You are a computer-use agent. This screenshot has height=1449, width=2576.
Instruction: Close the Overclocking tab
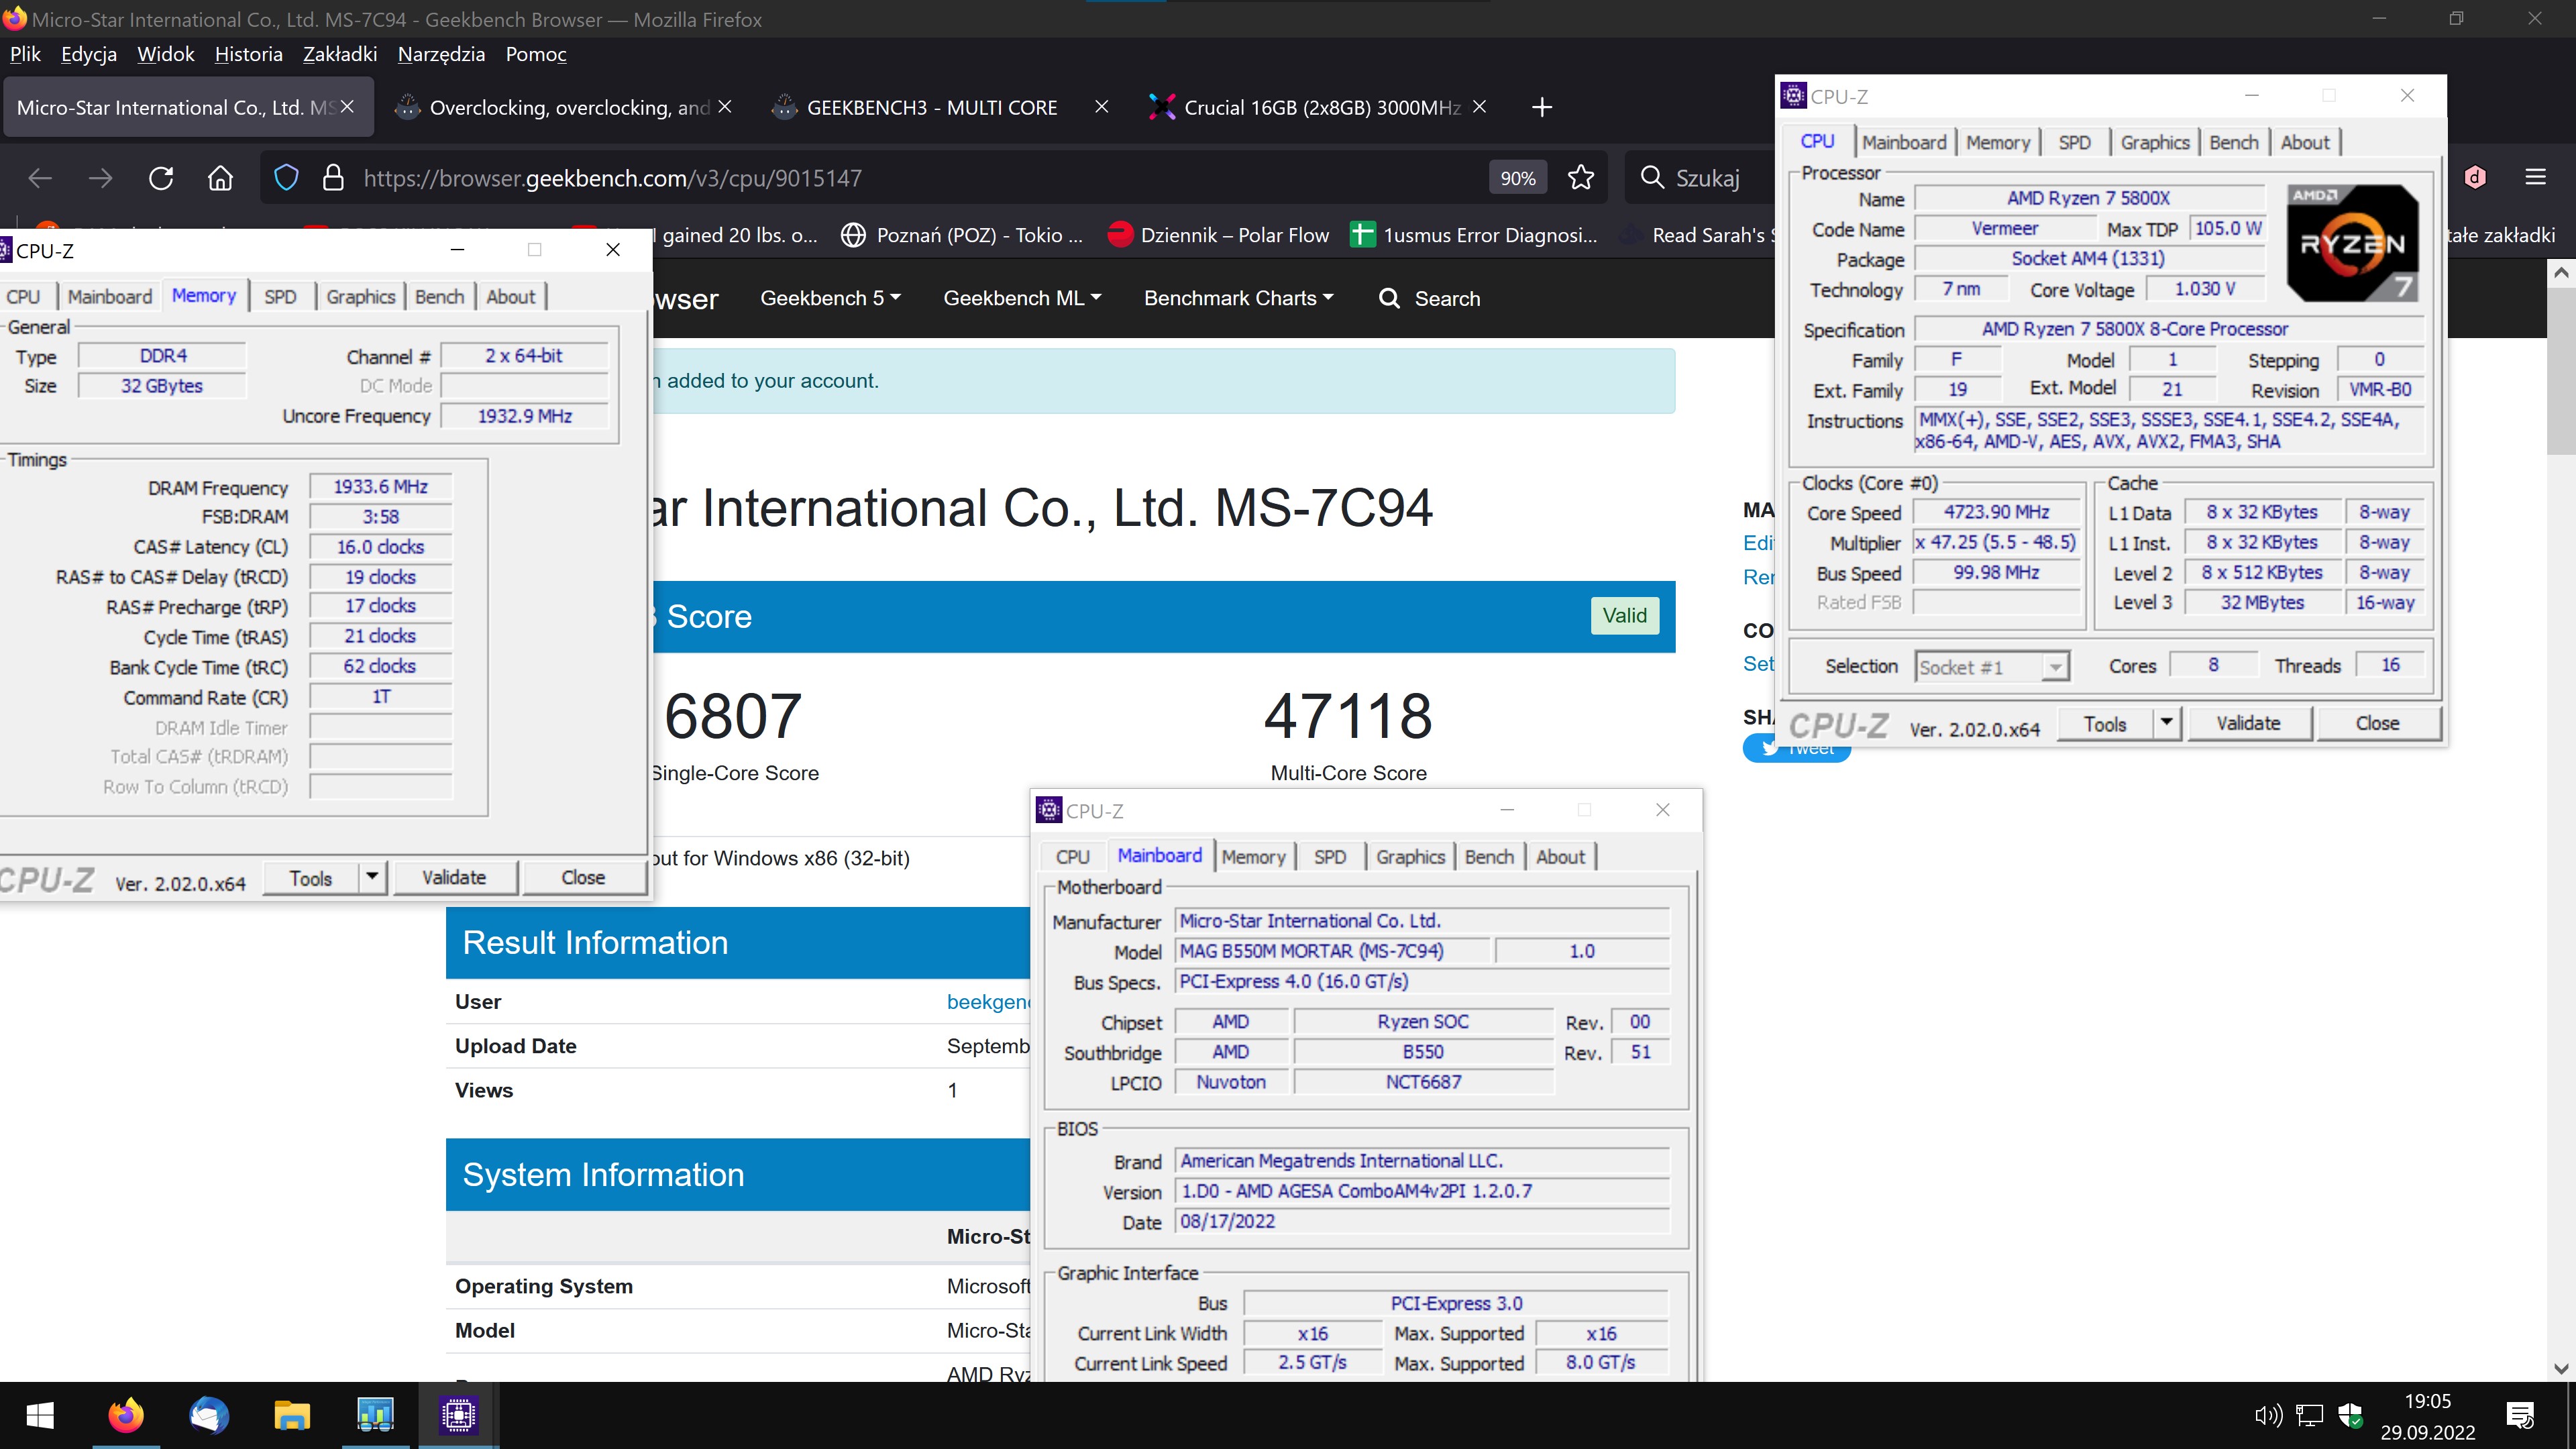coord(725,106)
